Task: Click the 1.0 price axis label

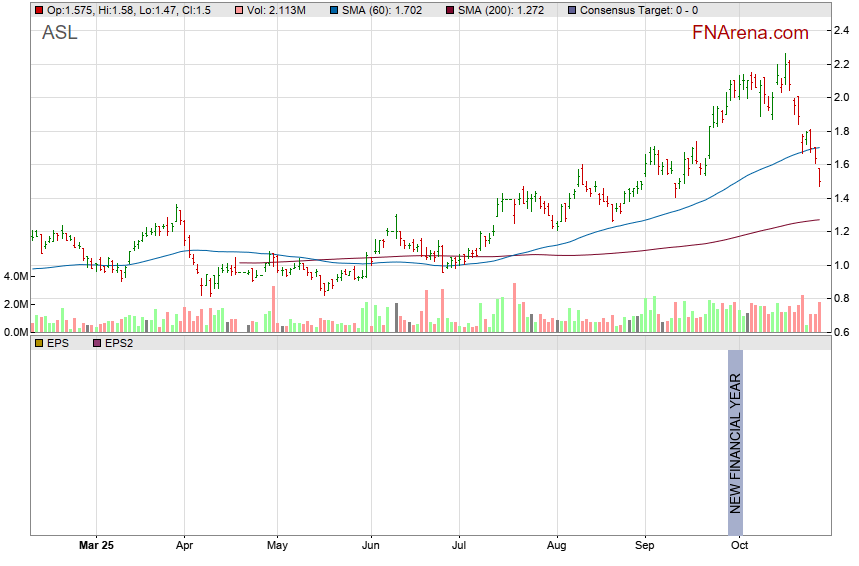Action: (842, 265)
